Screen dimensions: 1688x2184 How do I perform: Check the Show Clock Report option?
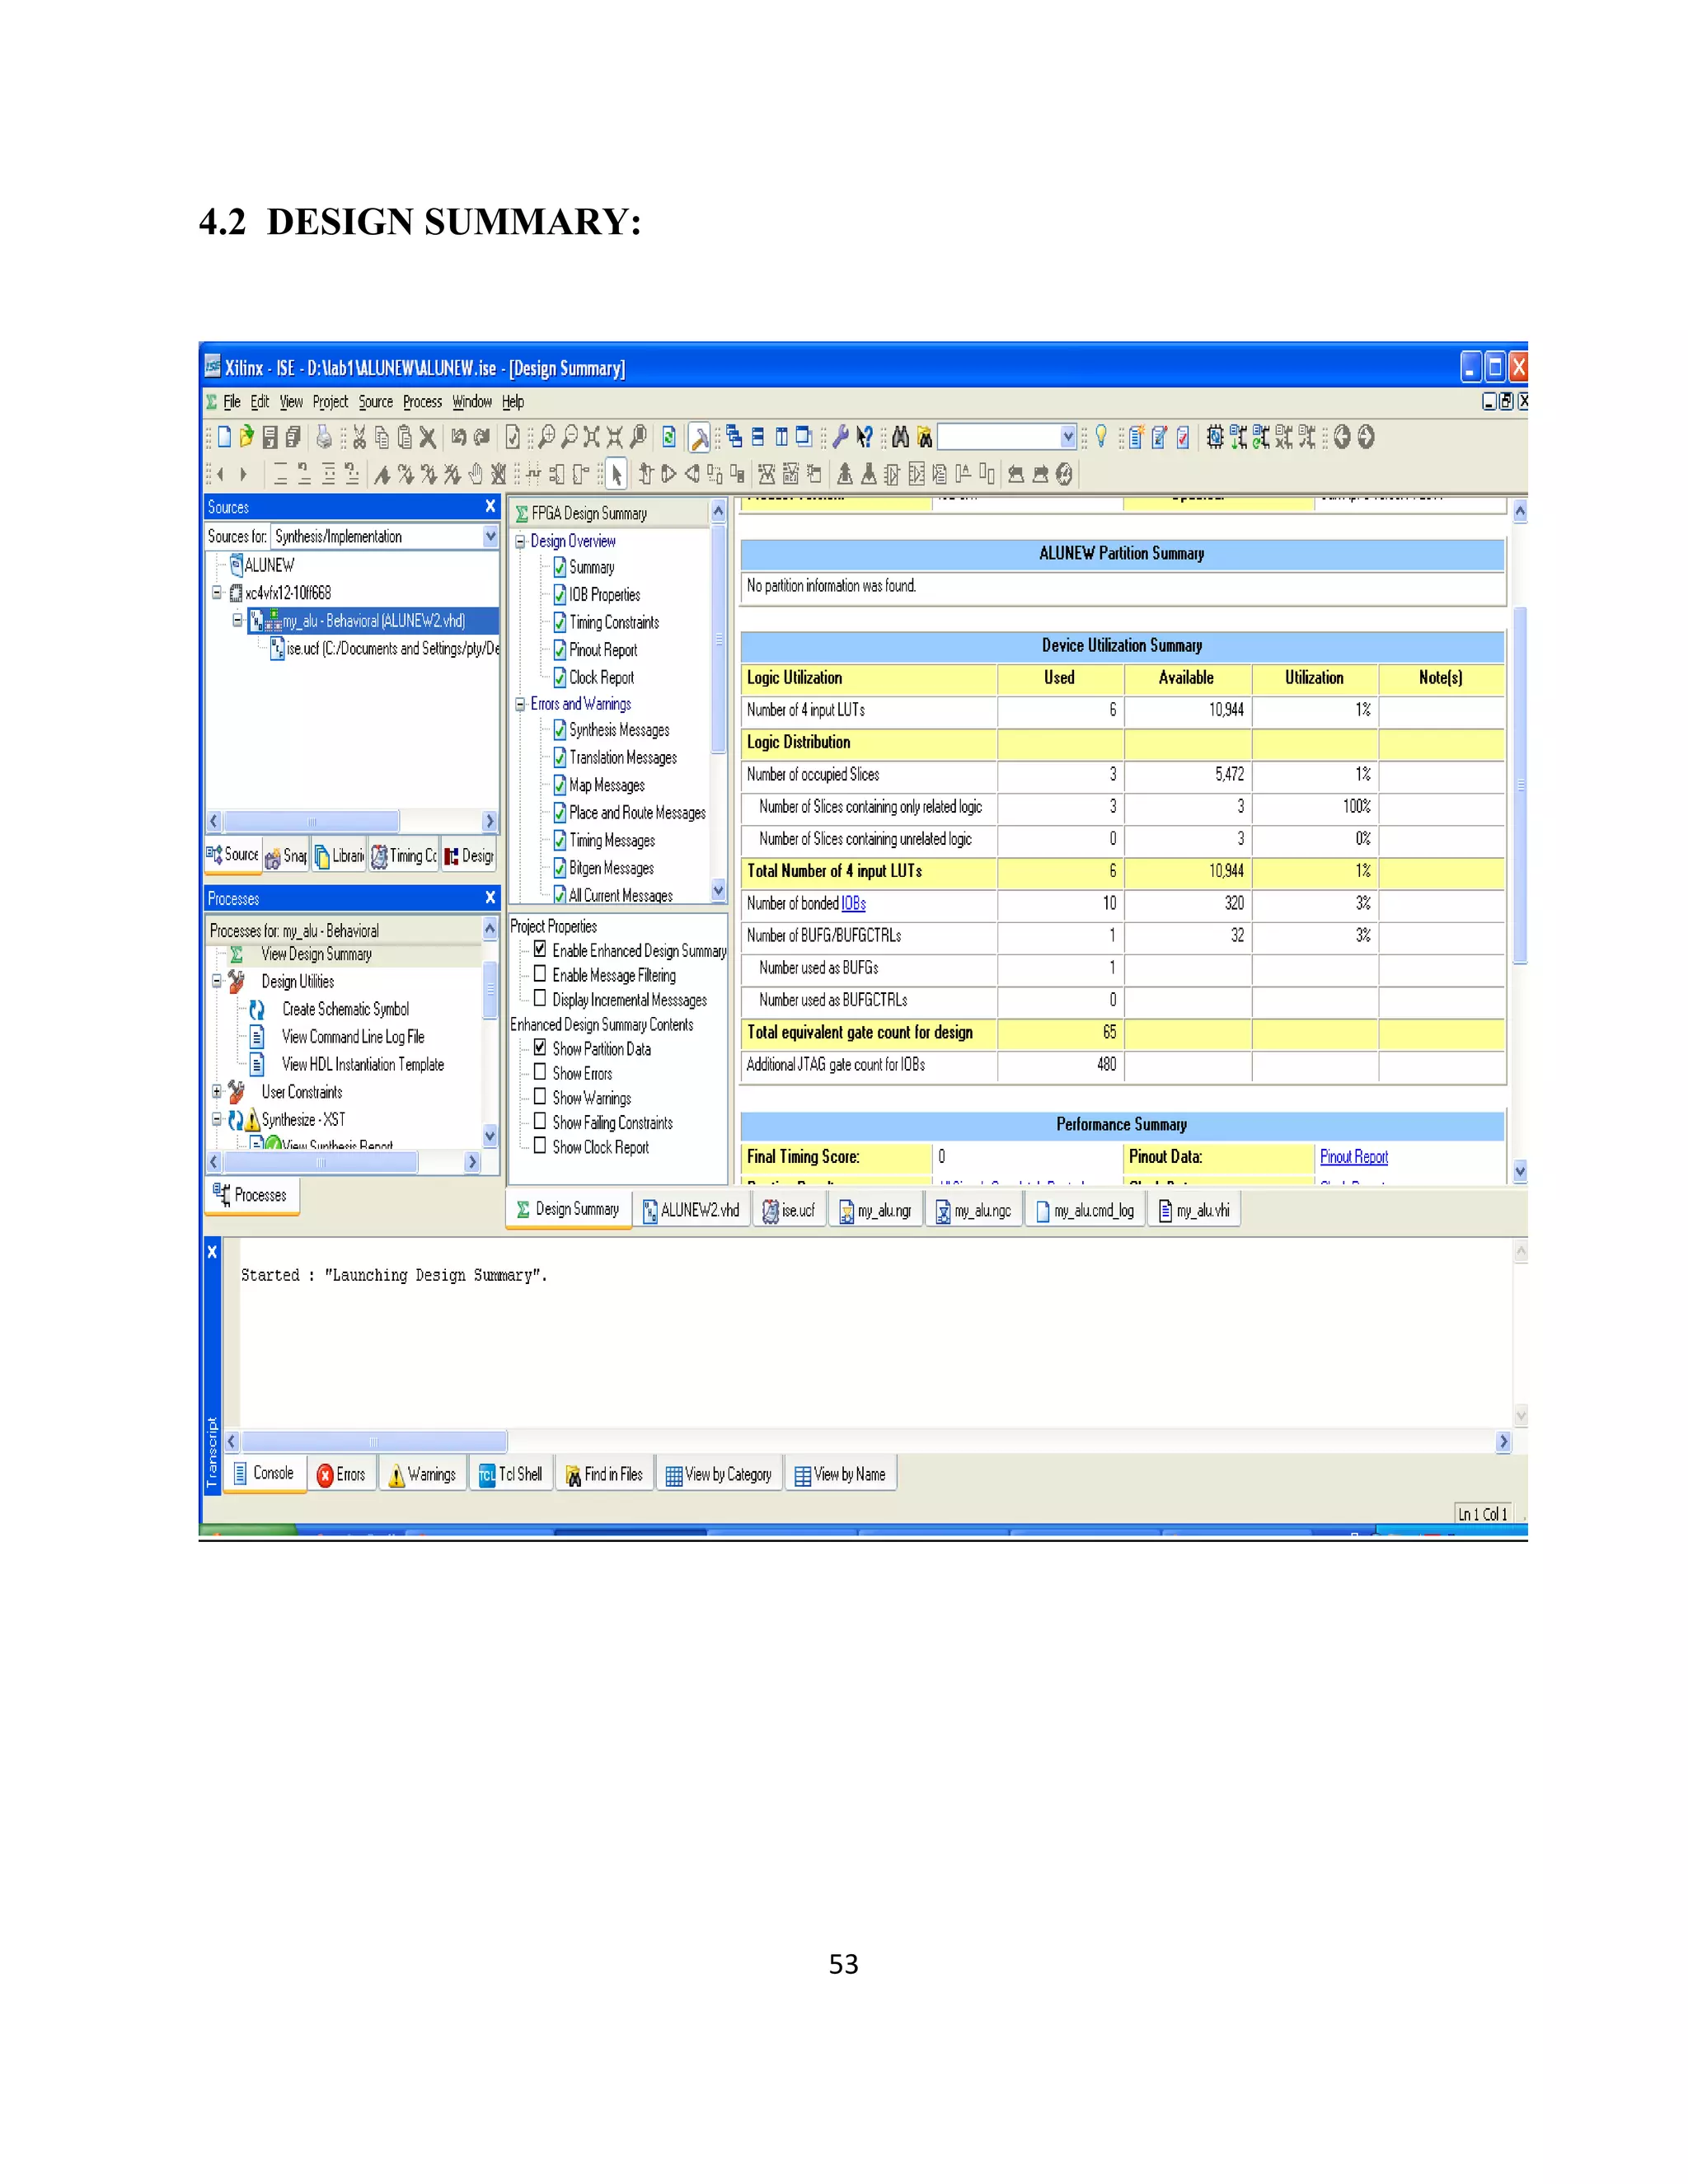point(540,1146)
